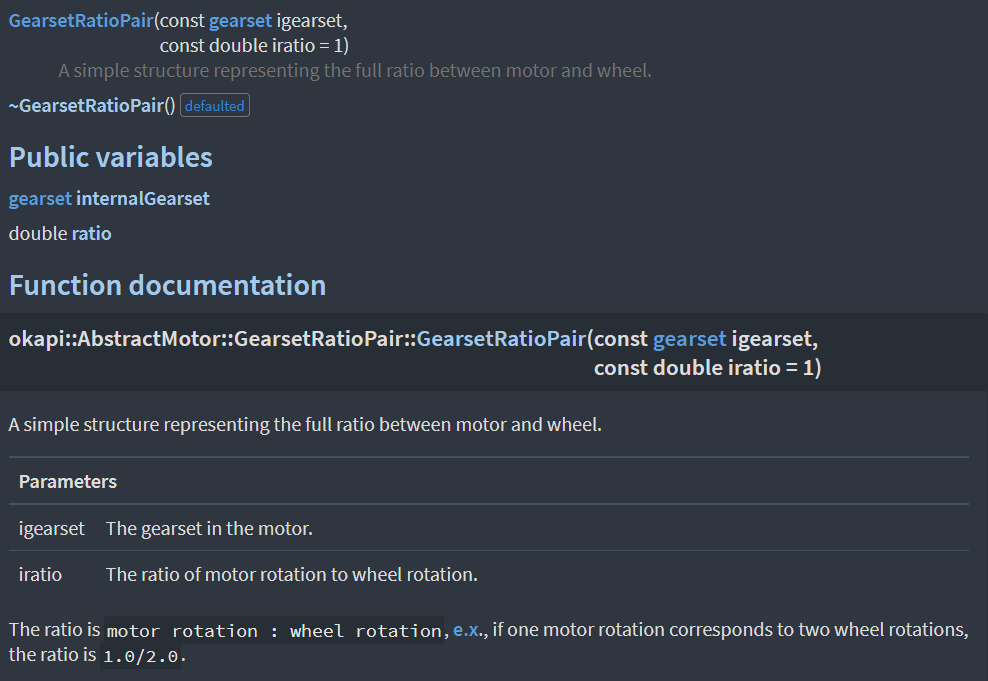Click 'The gearset in the motor.' description
This screenshot has width=988, height=681.
(209, 529)
